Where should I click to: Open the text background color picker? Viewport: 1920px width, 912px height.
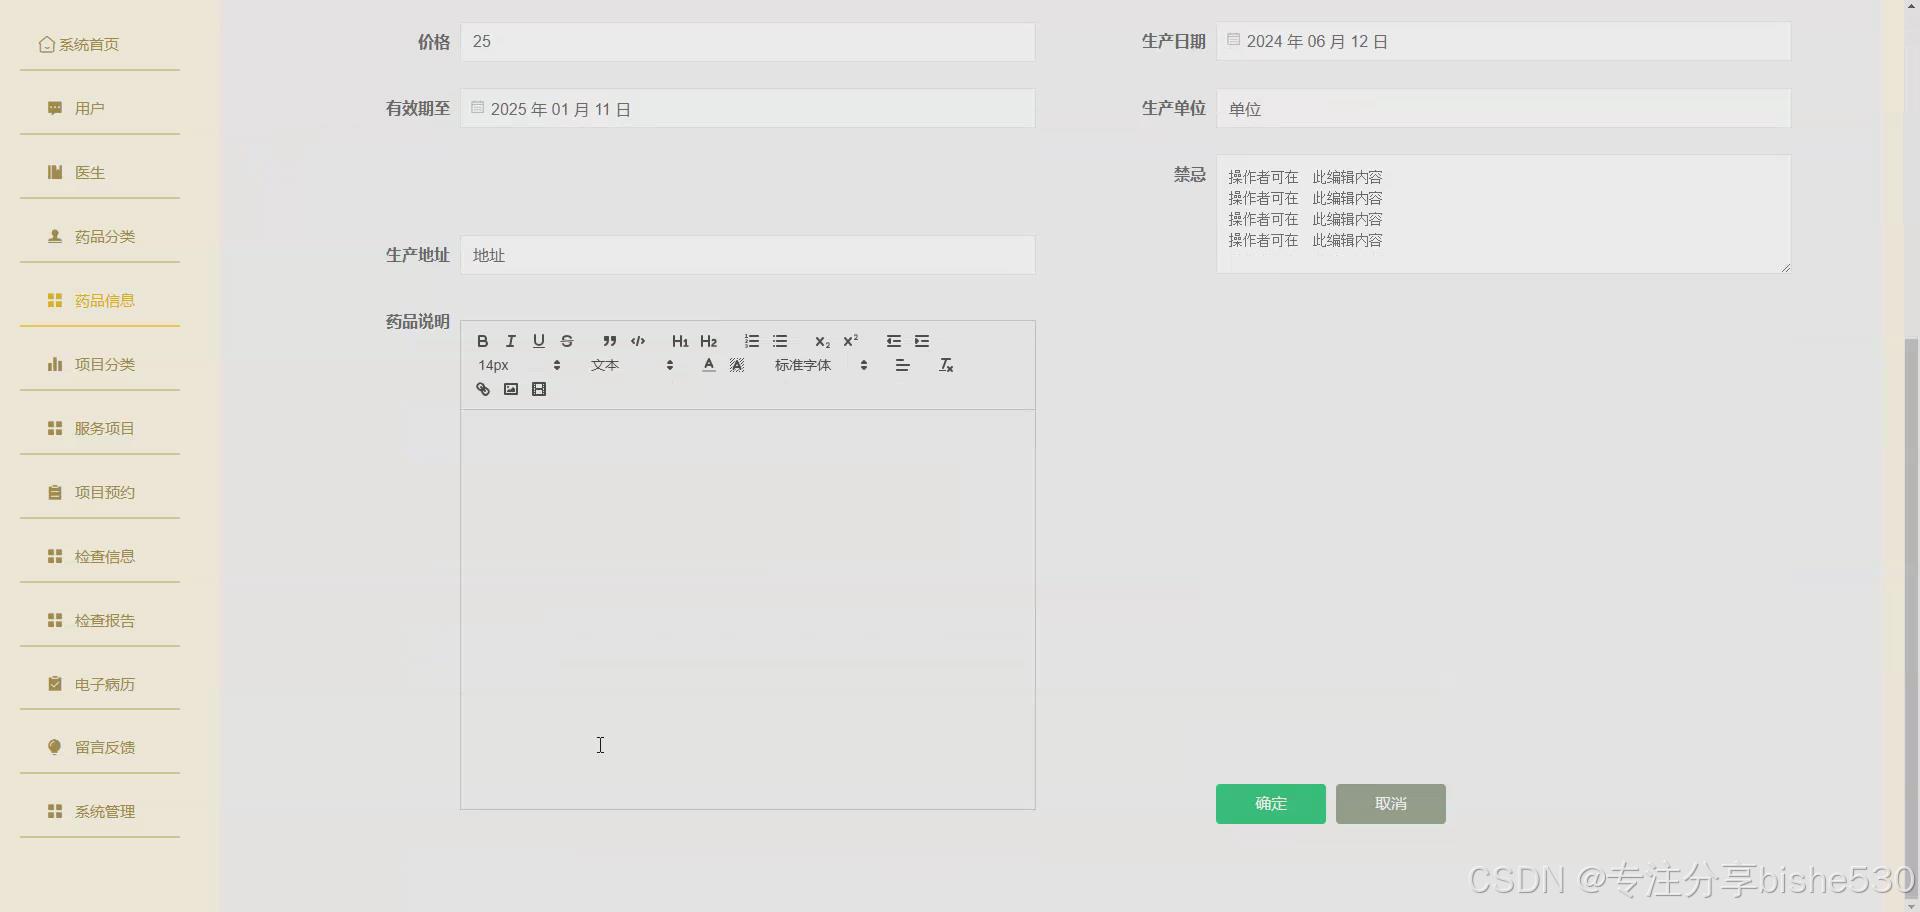pyautogui.click(x=737, y=365)
